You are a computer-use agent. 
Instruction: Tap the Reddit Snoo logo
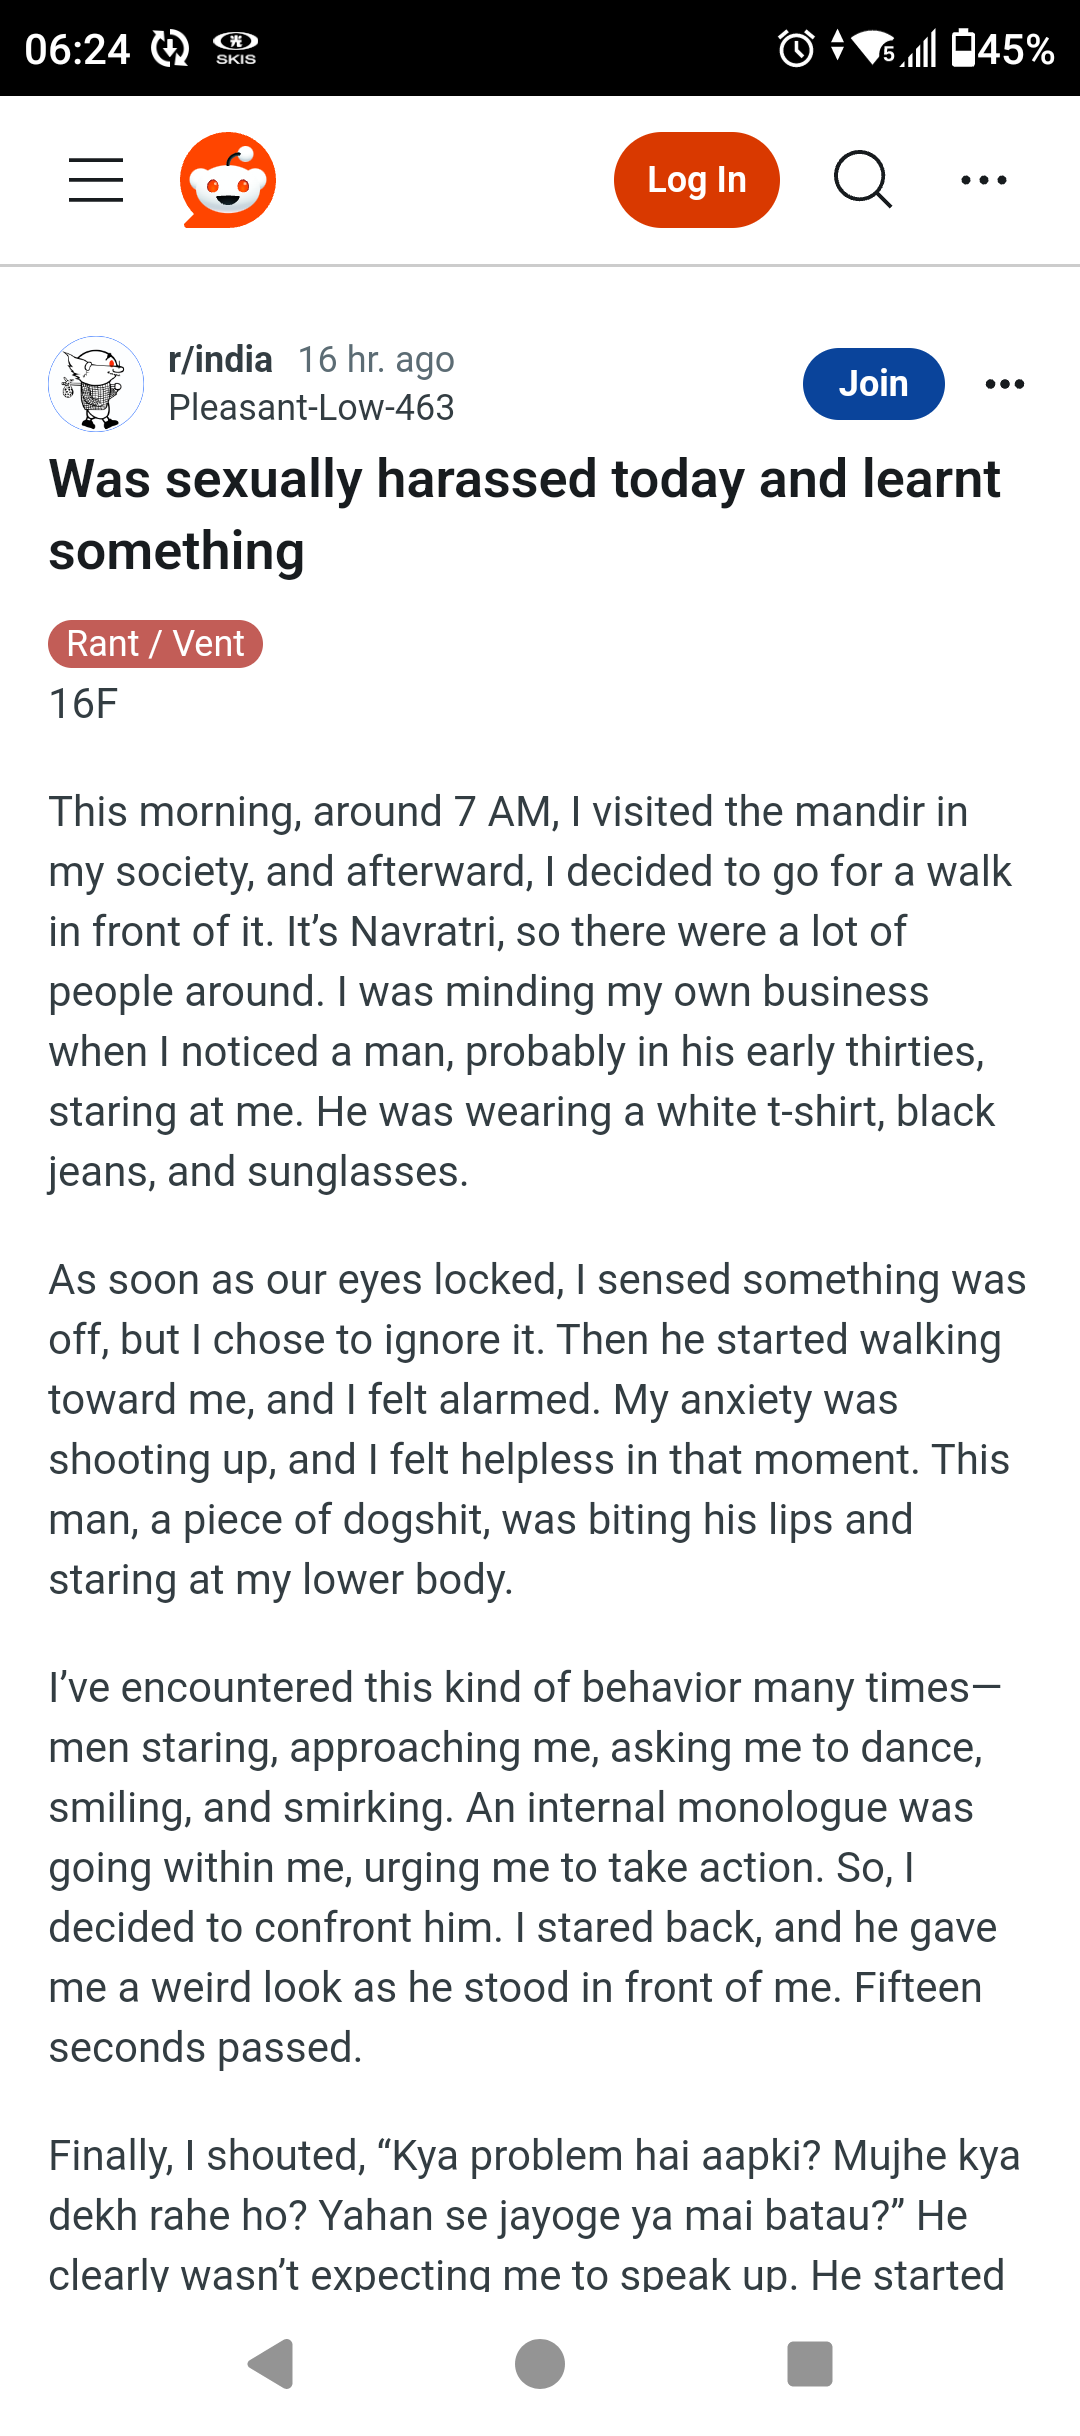[x=228, y=180]
